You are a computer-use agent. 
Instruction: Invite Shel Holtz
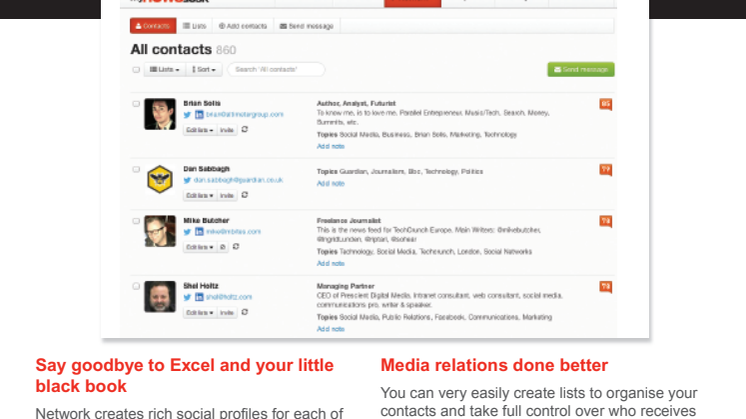(227, 313)
